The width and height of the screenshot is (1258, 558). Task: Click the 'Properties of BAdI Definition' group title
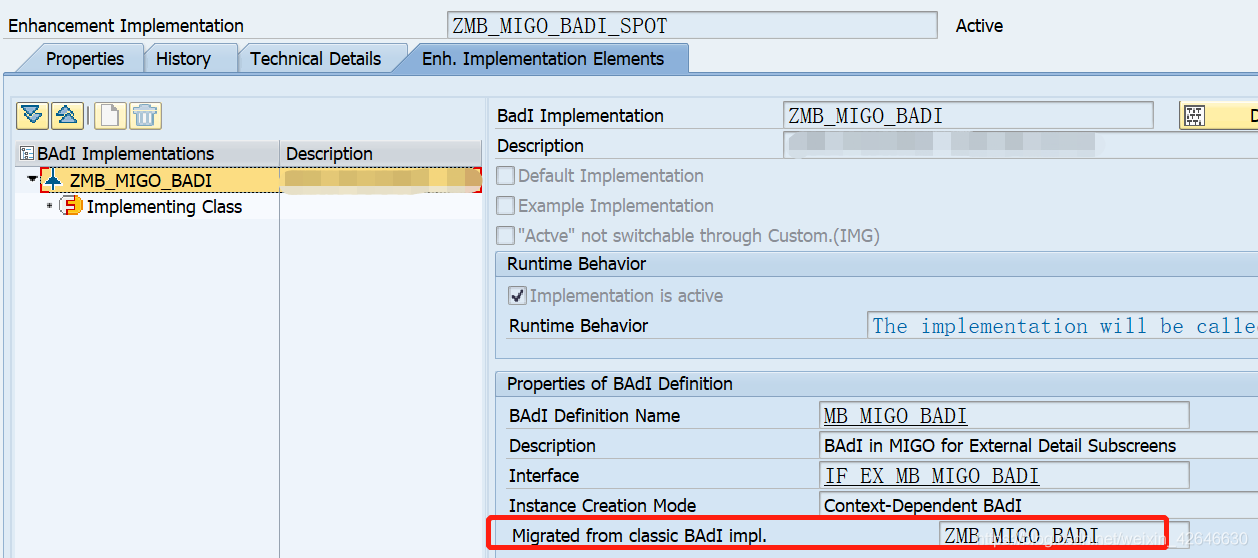[x=620, y=384]
